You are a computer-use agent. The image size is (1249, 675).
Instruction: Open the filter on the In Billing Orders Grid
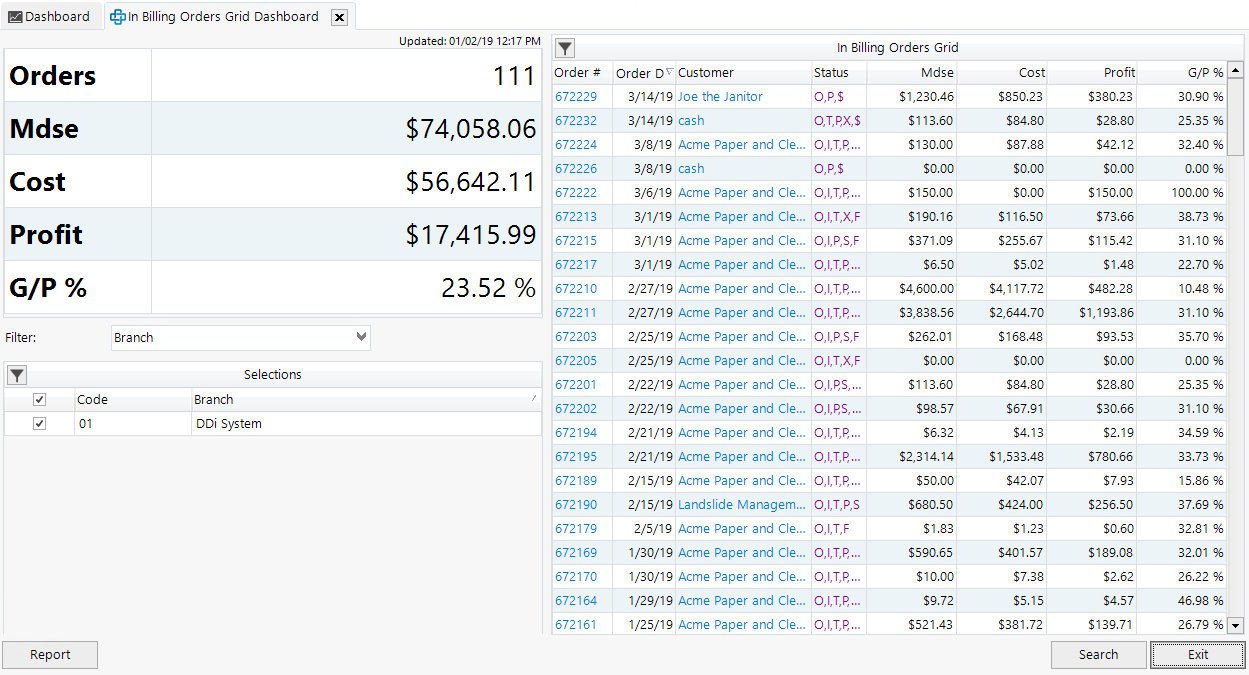coord(565,47)
